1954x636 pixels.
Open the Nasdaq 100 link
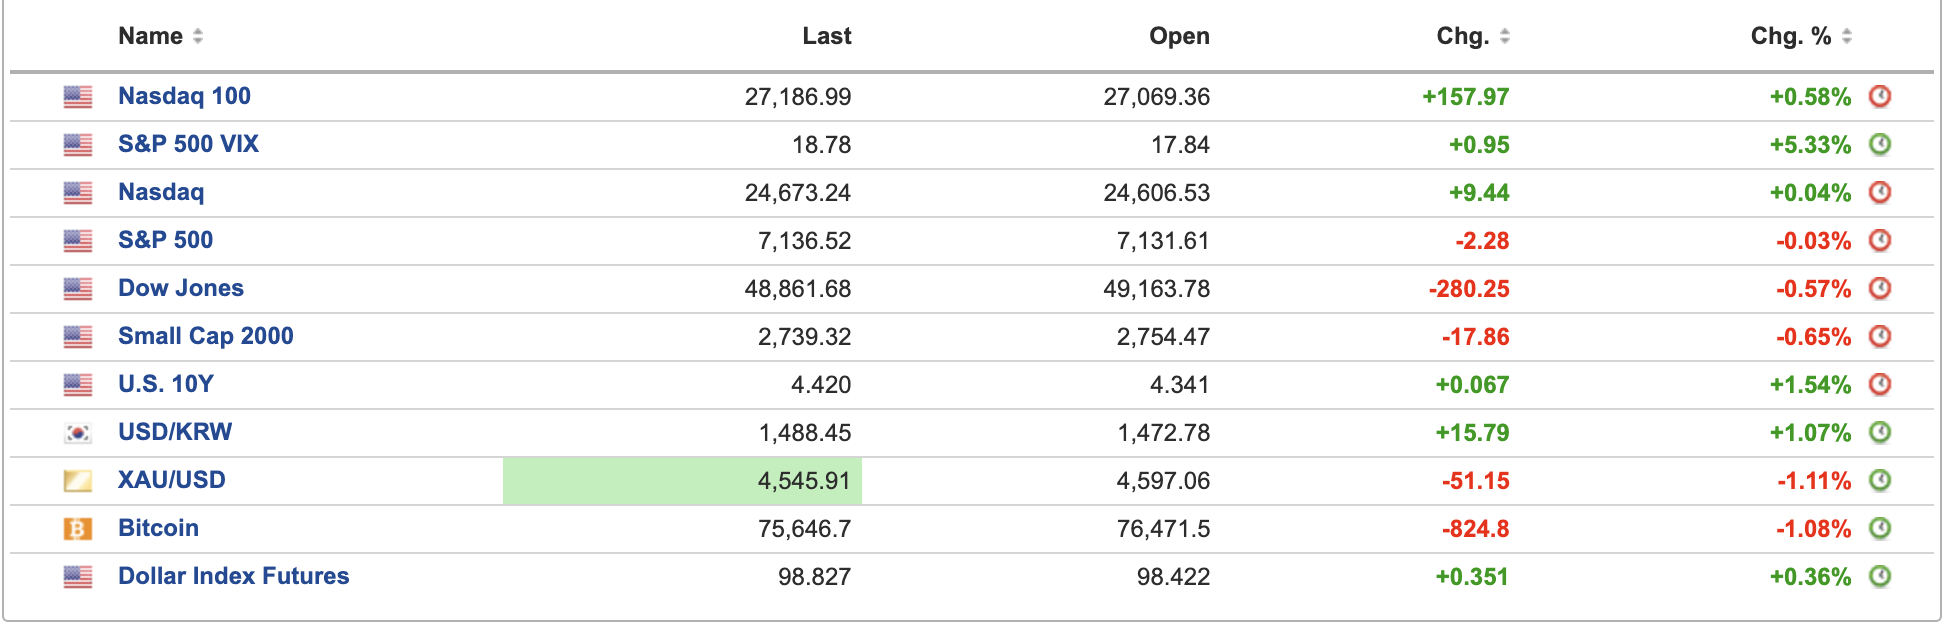184,96
